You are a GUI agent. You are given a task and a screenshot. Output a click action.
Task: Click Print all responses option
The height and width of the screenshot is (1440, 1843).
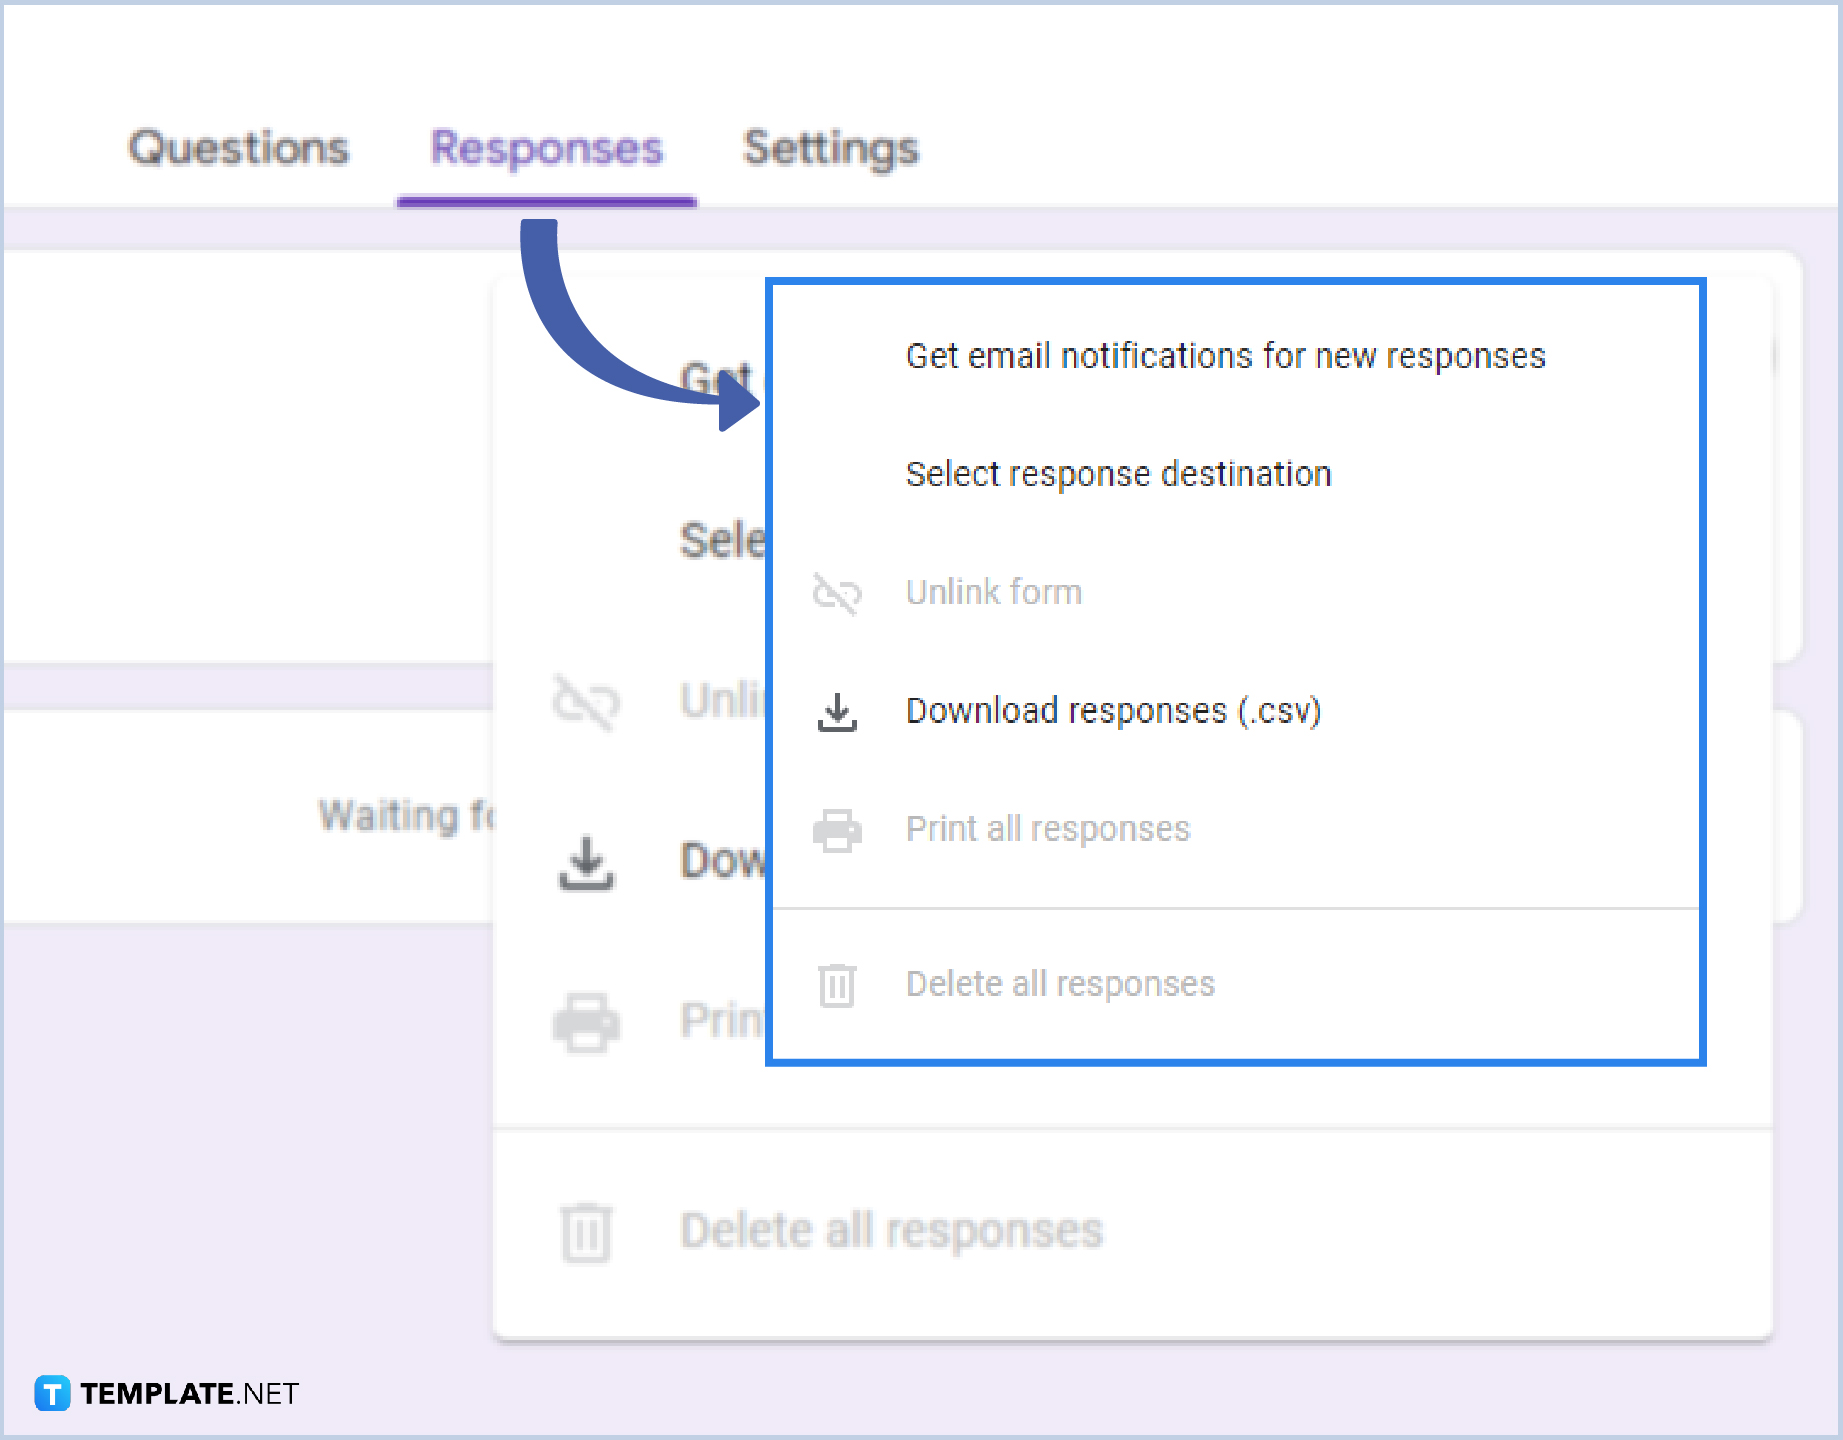click(1047, 829)
